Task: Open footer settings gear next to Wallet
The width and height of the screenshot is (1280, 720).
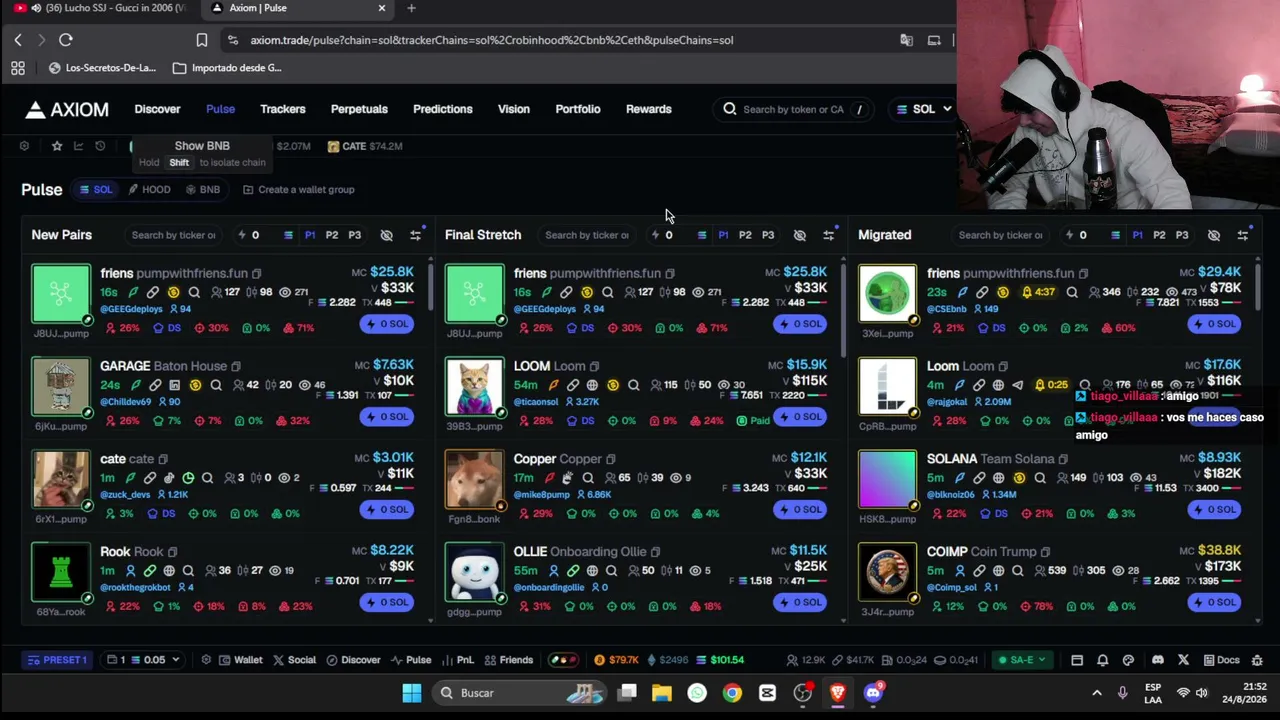Action: pos(206,660)
